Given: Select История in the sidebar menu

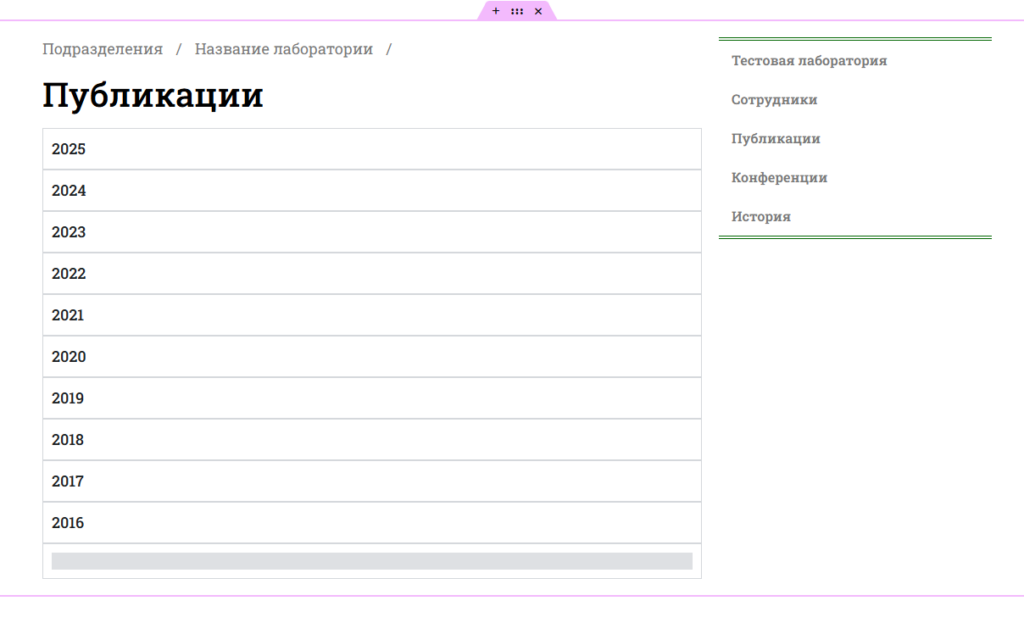Looking at the screenshot, I should tap(760, 217).
